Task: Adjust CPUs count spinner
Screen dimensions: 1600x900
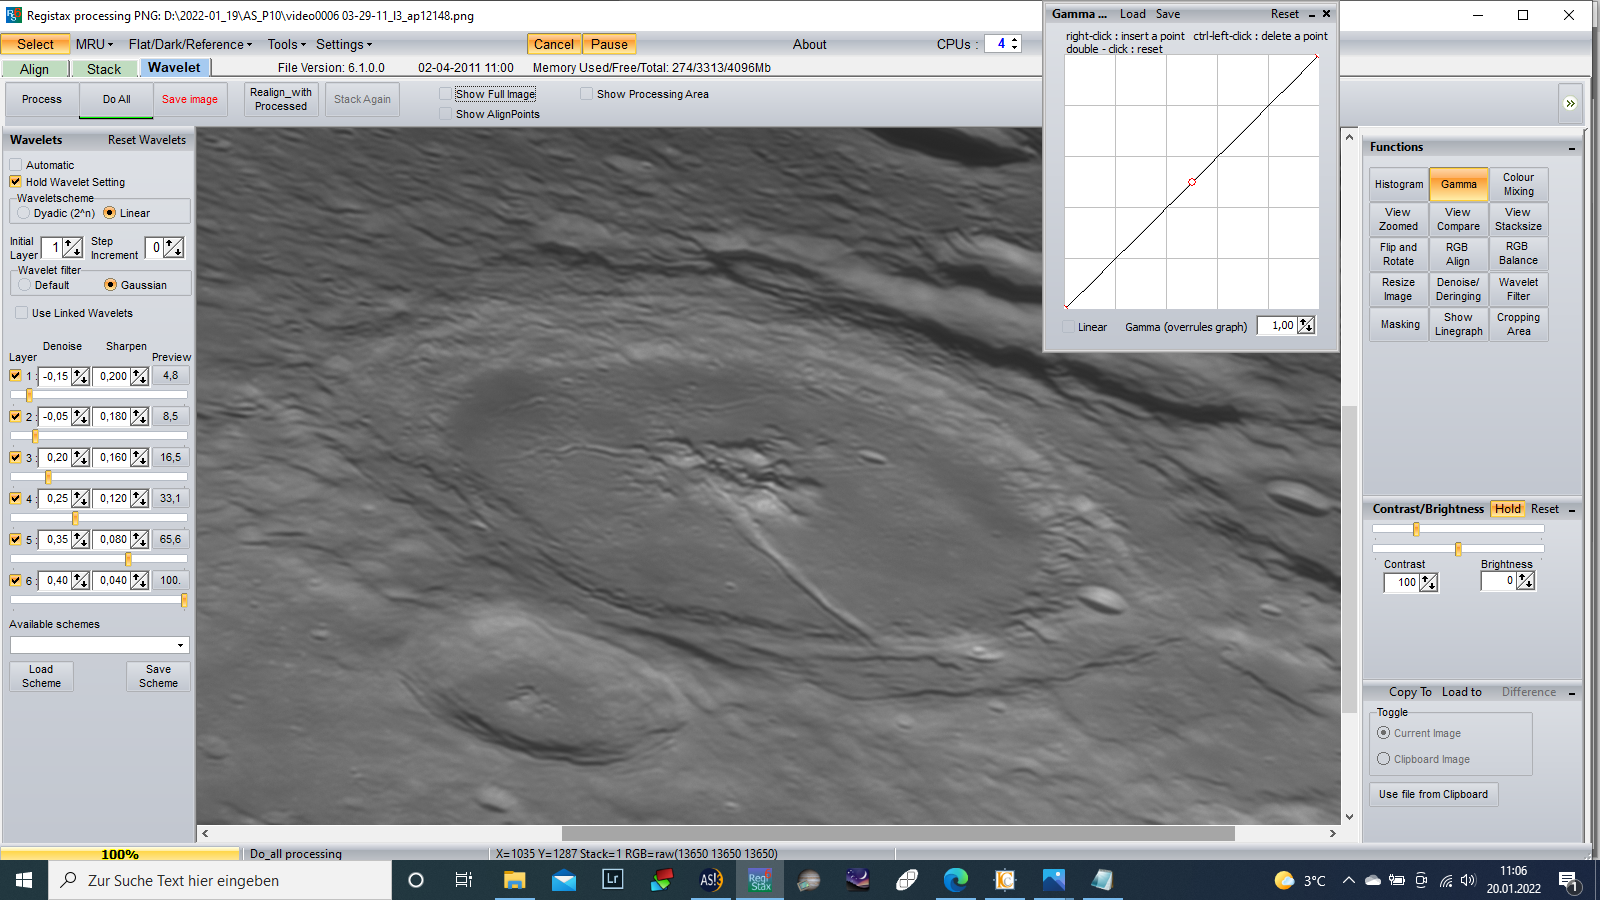Action: (1014, 44)
